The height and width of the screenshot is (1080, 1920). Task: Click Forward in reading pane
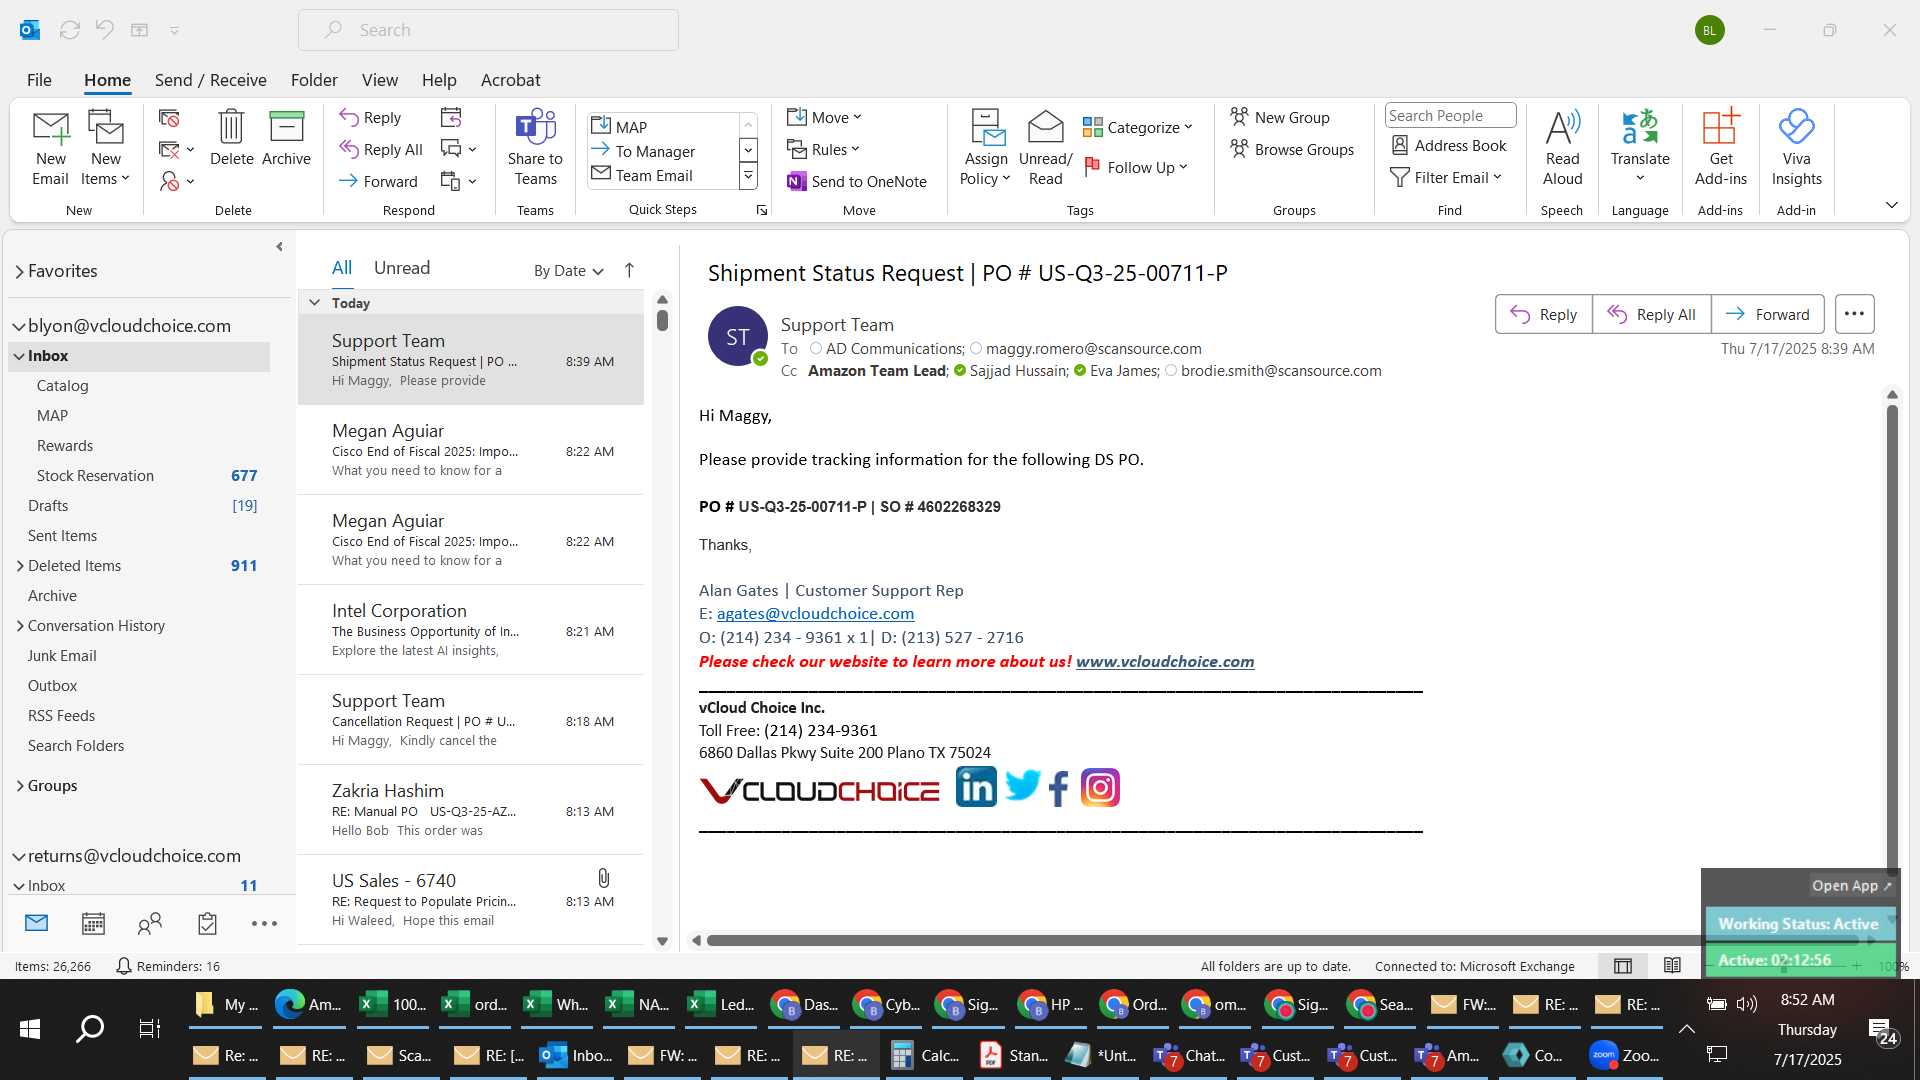pos(1767,314)
